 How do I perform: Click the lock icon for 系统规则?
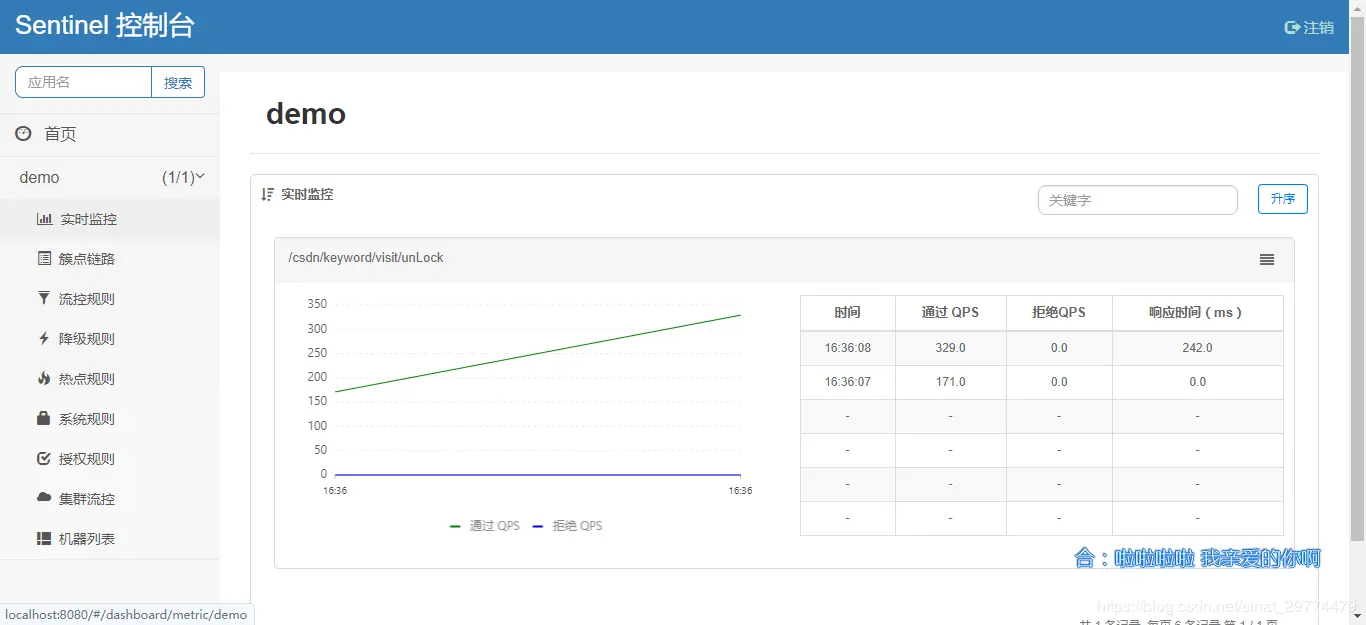click(44, 418)
